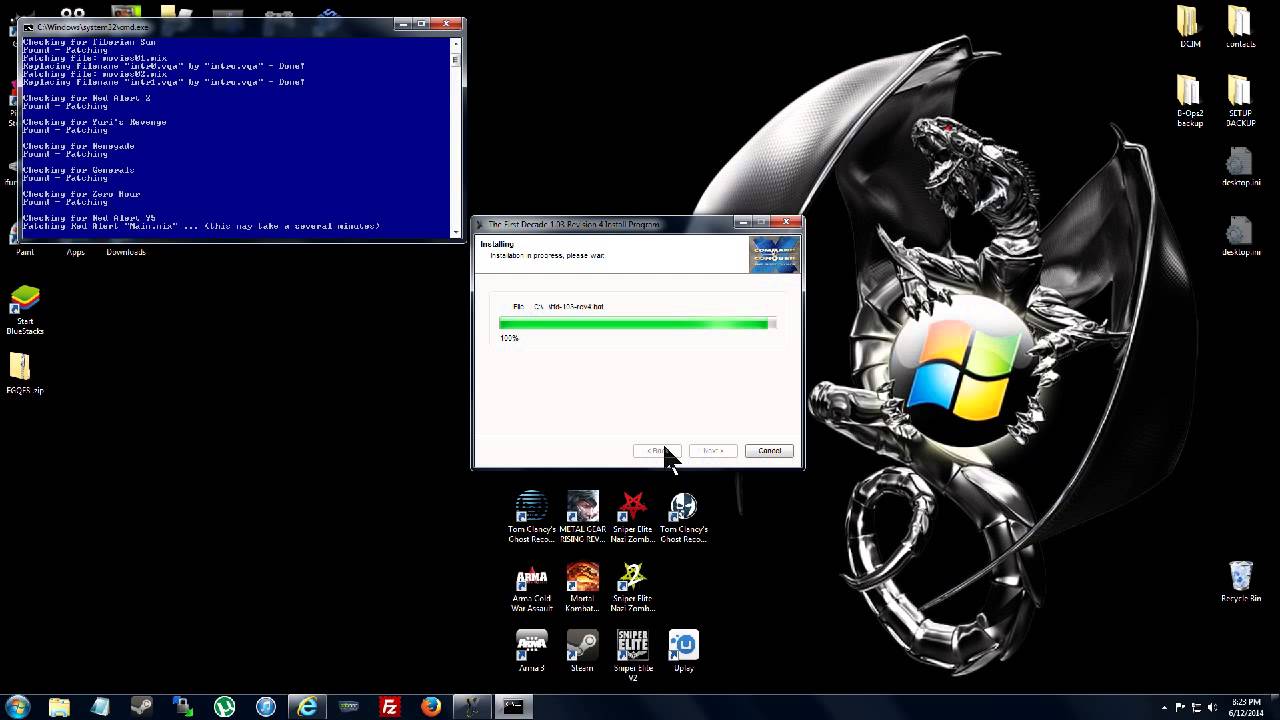Select the Sniper Elite V2 desktop shortcut
The height and width of the screenshot is (720, 1280).
632,656
